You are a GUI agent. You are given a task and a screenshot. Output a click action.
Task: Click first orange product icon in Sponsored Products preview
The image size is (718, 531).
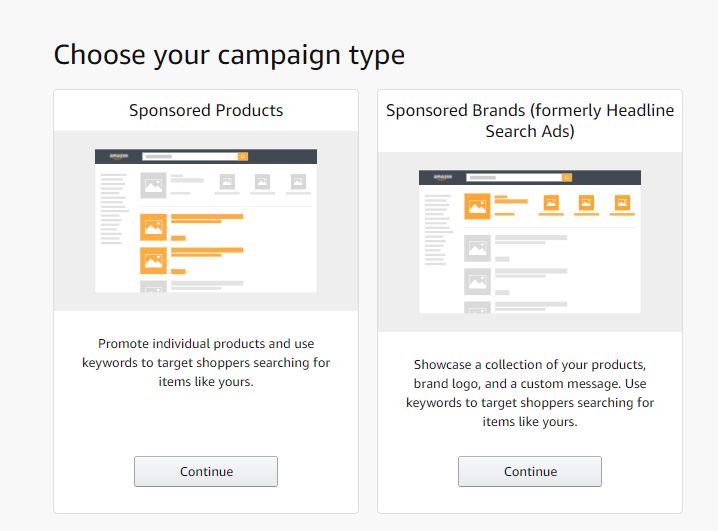pyautogui.click(x=153, y=227)
